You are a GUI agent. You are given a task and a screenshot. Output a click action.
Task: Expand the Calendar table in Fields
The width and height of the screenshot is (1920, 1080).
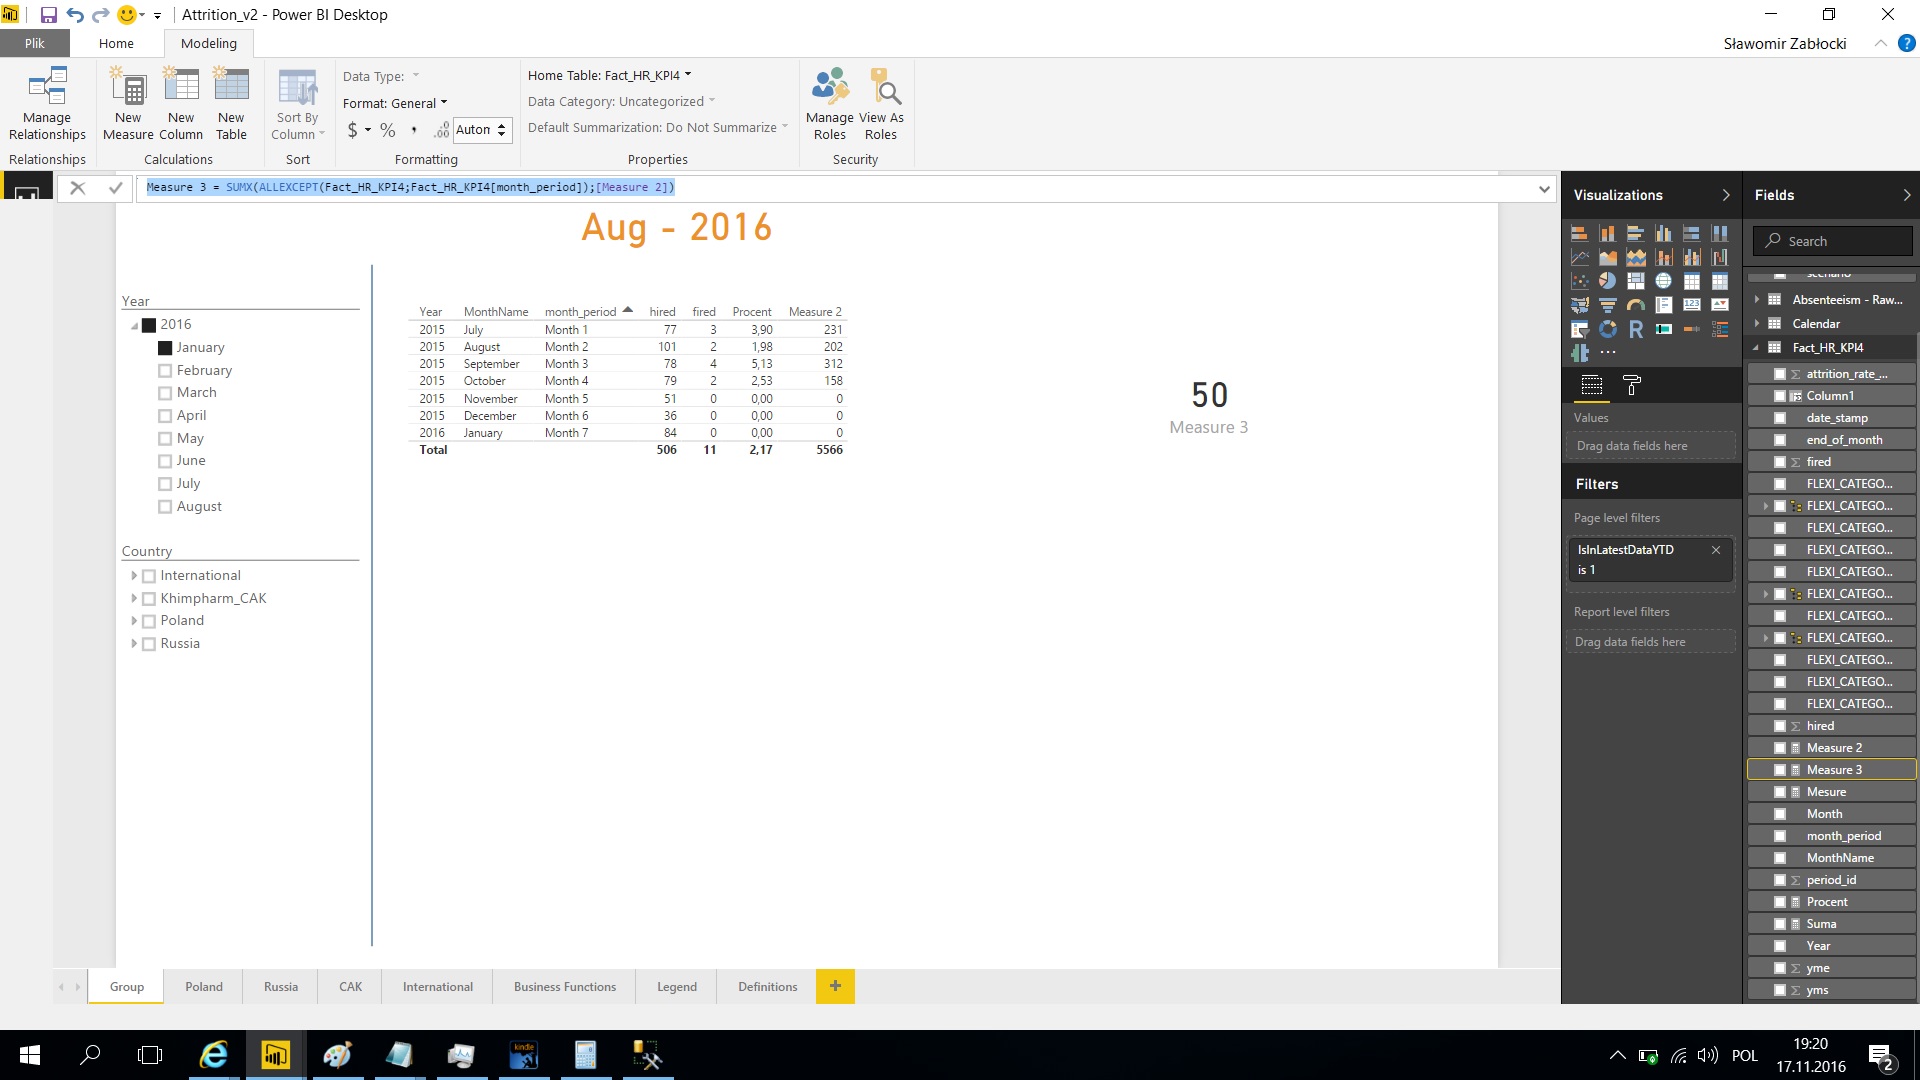click(1757, 323)
